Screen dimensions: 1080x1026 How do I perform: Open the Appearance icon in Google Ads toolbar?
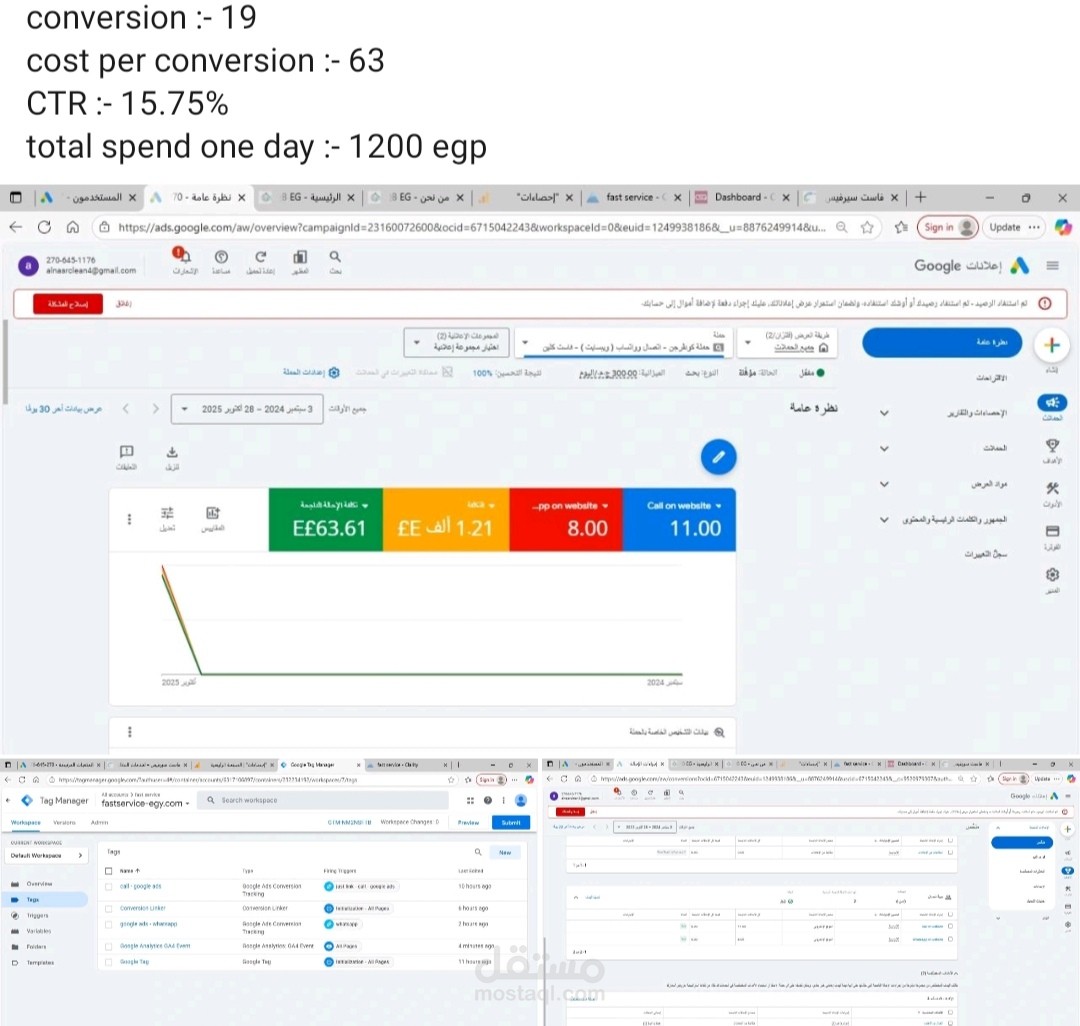pyautogui.click(x=300, y=257)
